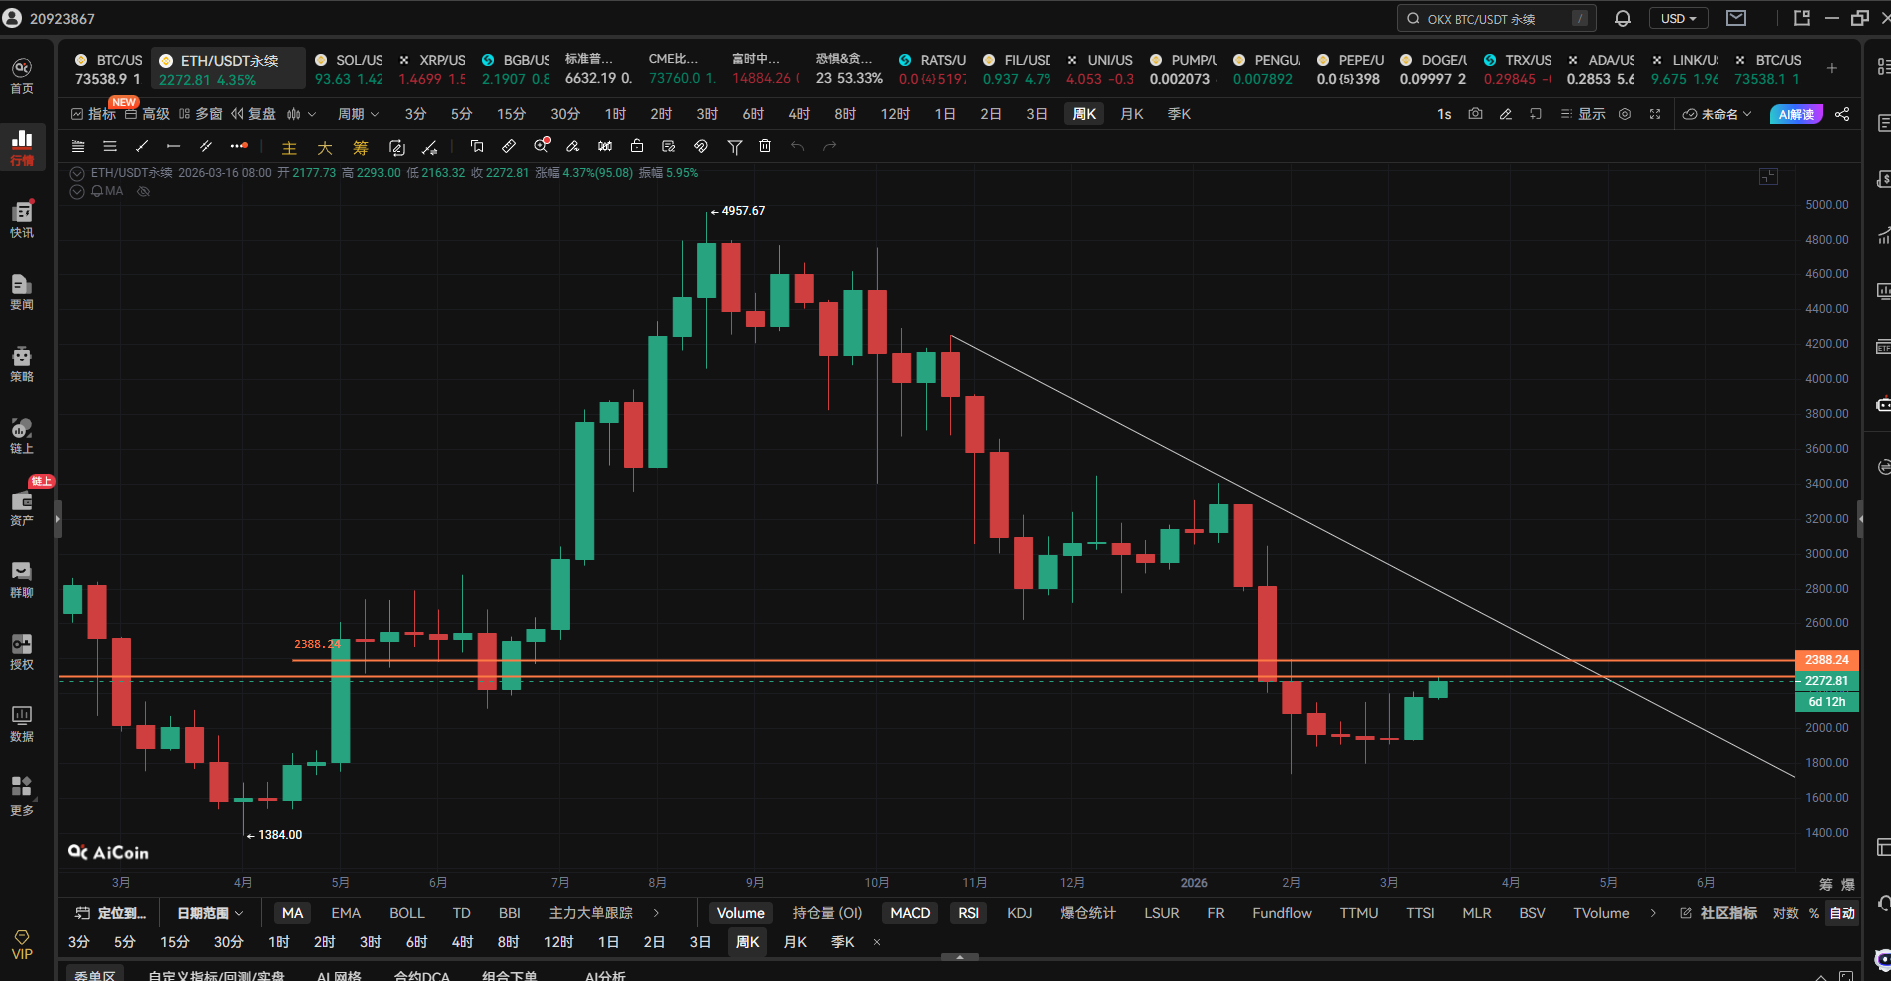
Task: Share the chart via share icon
Action: click(x=1842, y=114)
